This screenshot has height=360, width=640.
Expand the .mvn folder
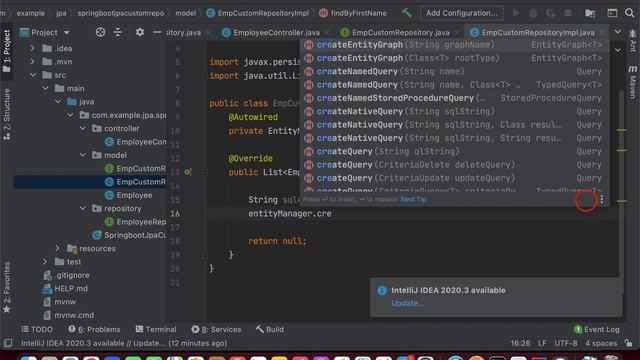(32, 62)
